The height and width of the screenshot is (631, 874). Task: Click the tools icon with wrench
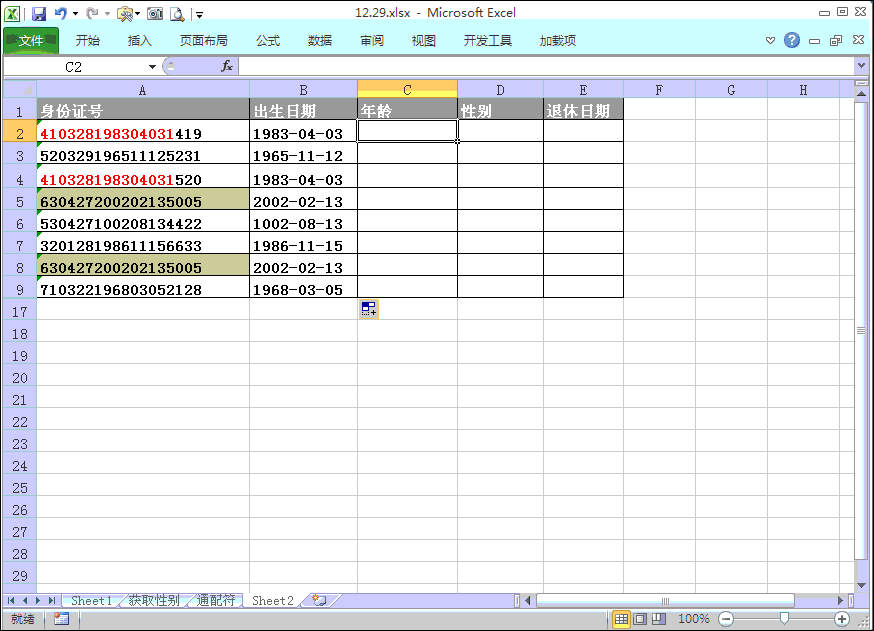pyautogui.click(x=125, y=13)
